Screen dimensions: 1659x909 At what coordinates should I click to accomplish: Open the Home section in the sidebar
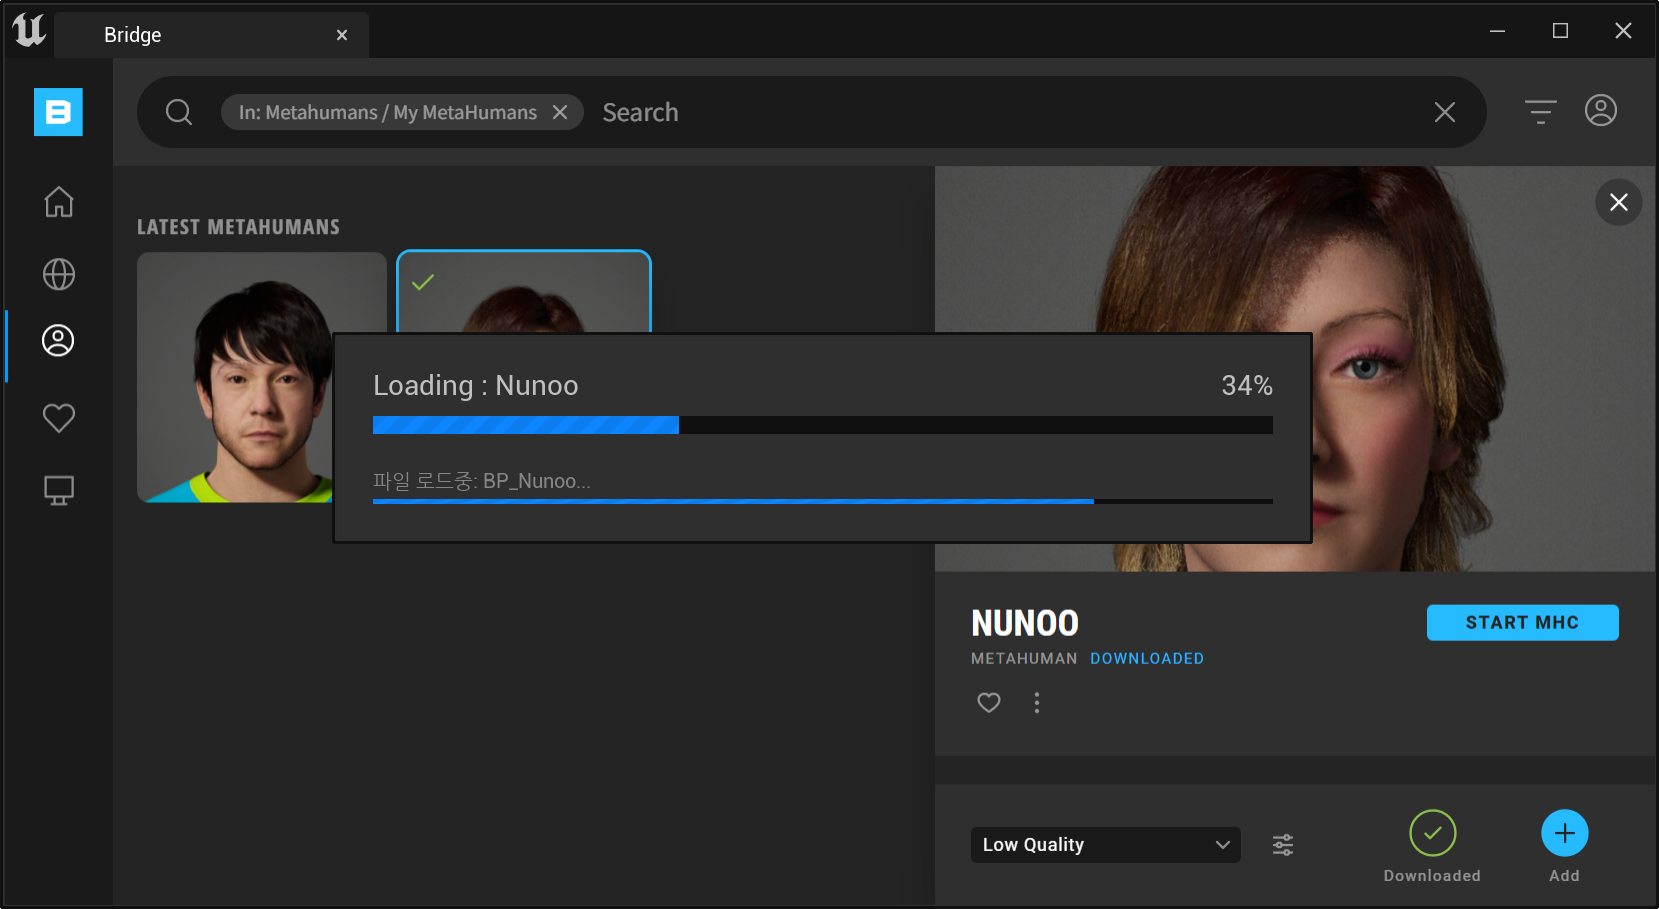click(x=59, y=202)
